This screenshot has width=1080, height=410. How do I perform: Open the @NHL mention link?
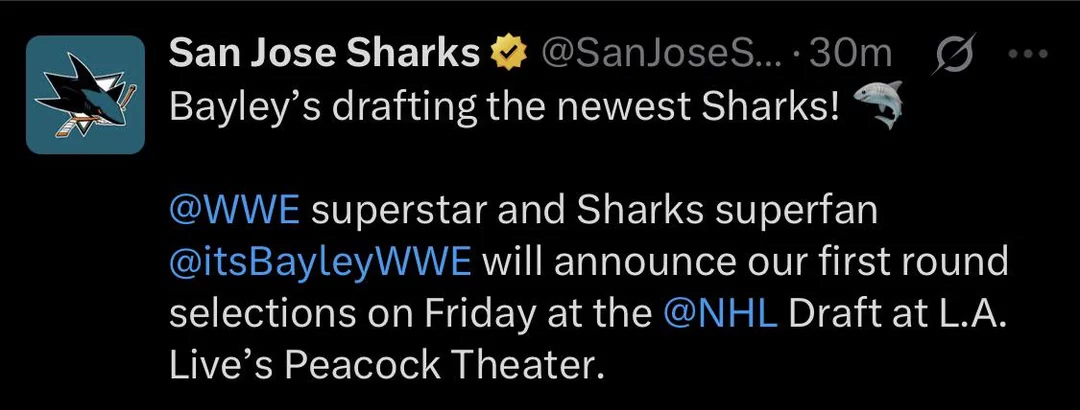[x=720, y=314]
